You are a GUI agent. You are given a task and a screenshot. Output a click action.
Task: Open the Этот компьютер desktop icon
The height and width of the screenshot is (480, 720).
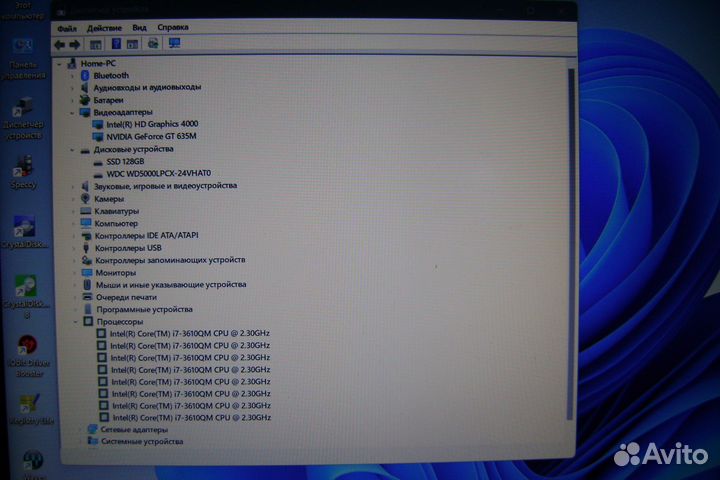coord(23,10)
